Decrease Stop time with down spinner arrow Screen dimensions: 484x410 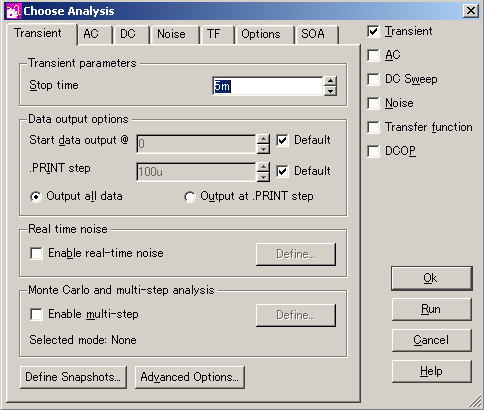click(330, 91)
